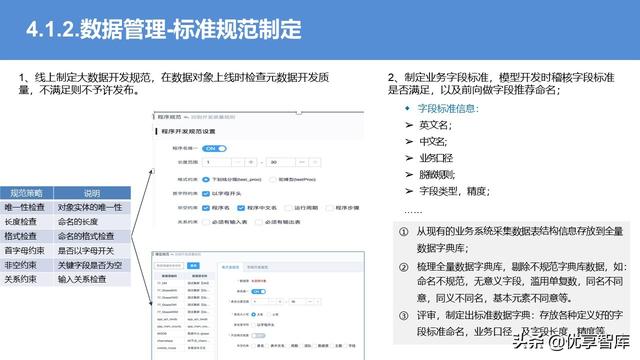Switch to the second tab in lower panel
The image size is (640, 360).
[x=257, y=267]
